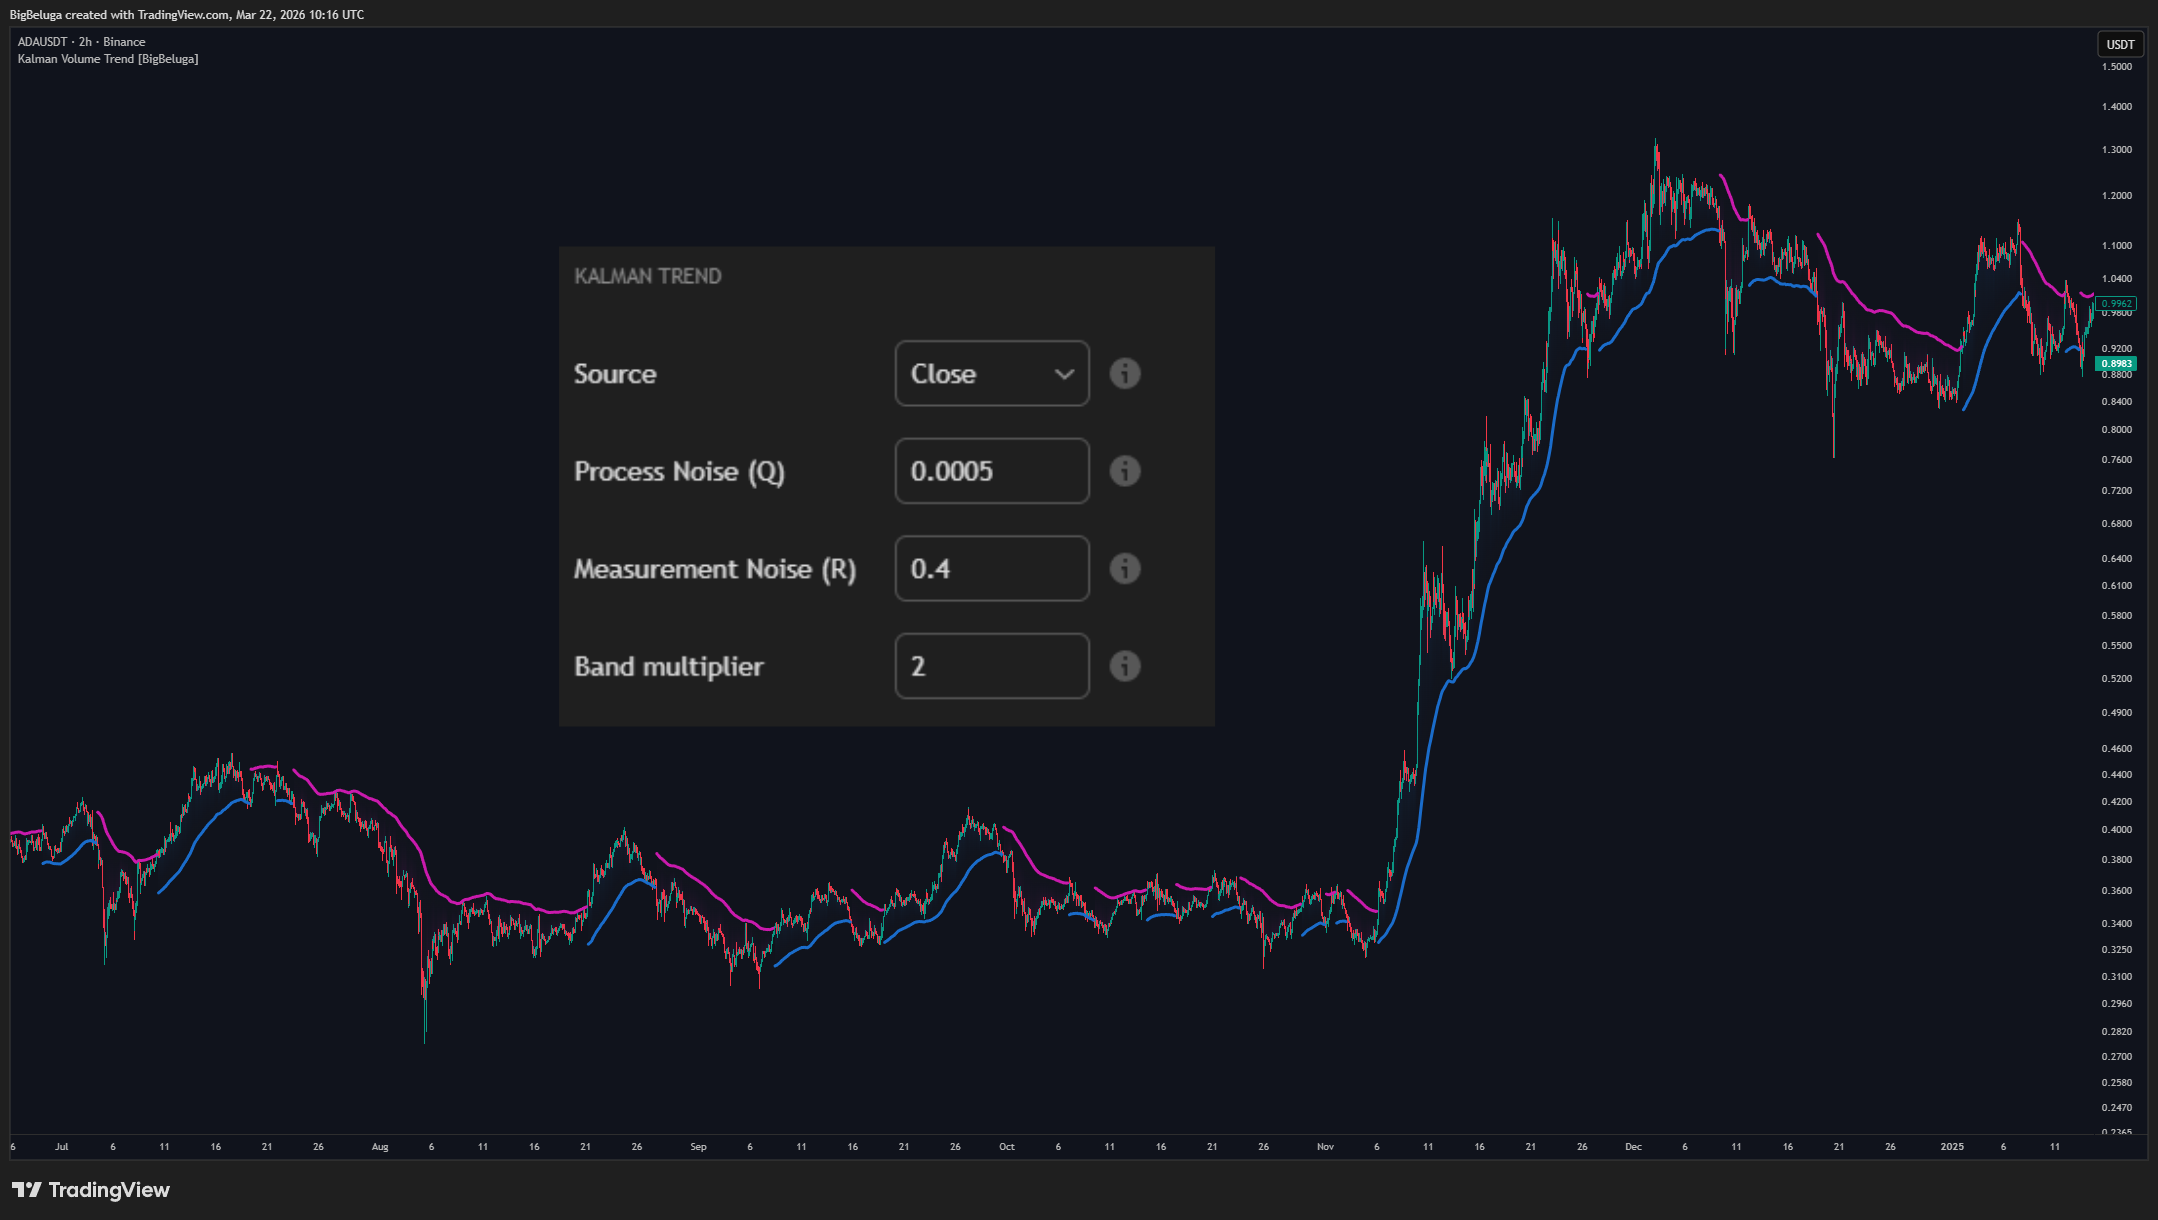This screenshot has width=2158, height=1220.
Task: Click the KALMAN TREND section heading
Action: (x=647, y=276)
